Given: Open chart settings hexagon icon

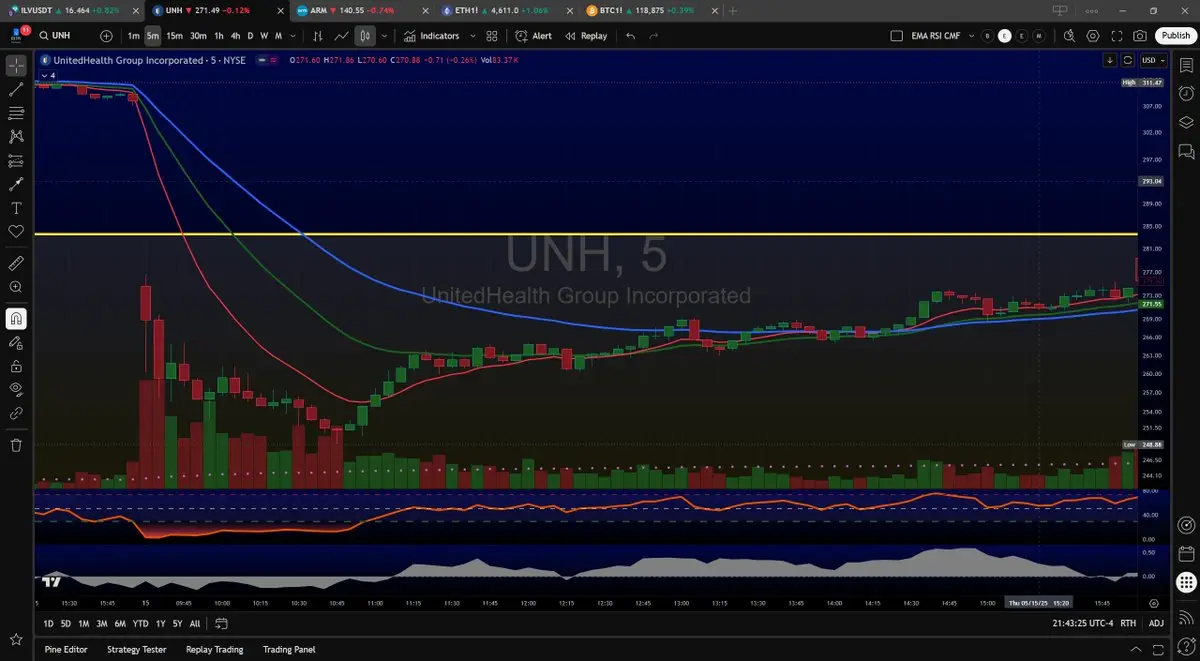Looking at the screenshot, I should (x=1093, y=35).
